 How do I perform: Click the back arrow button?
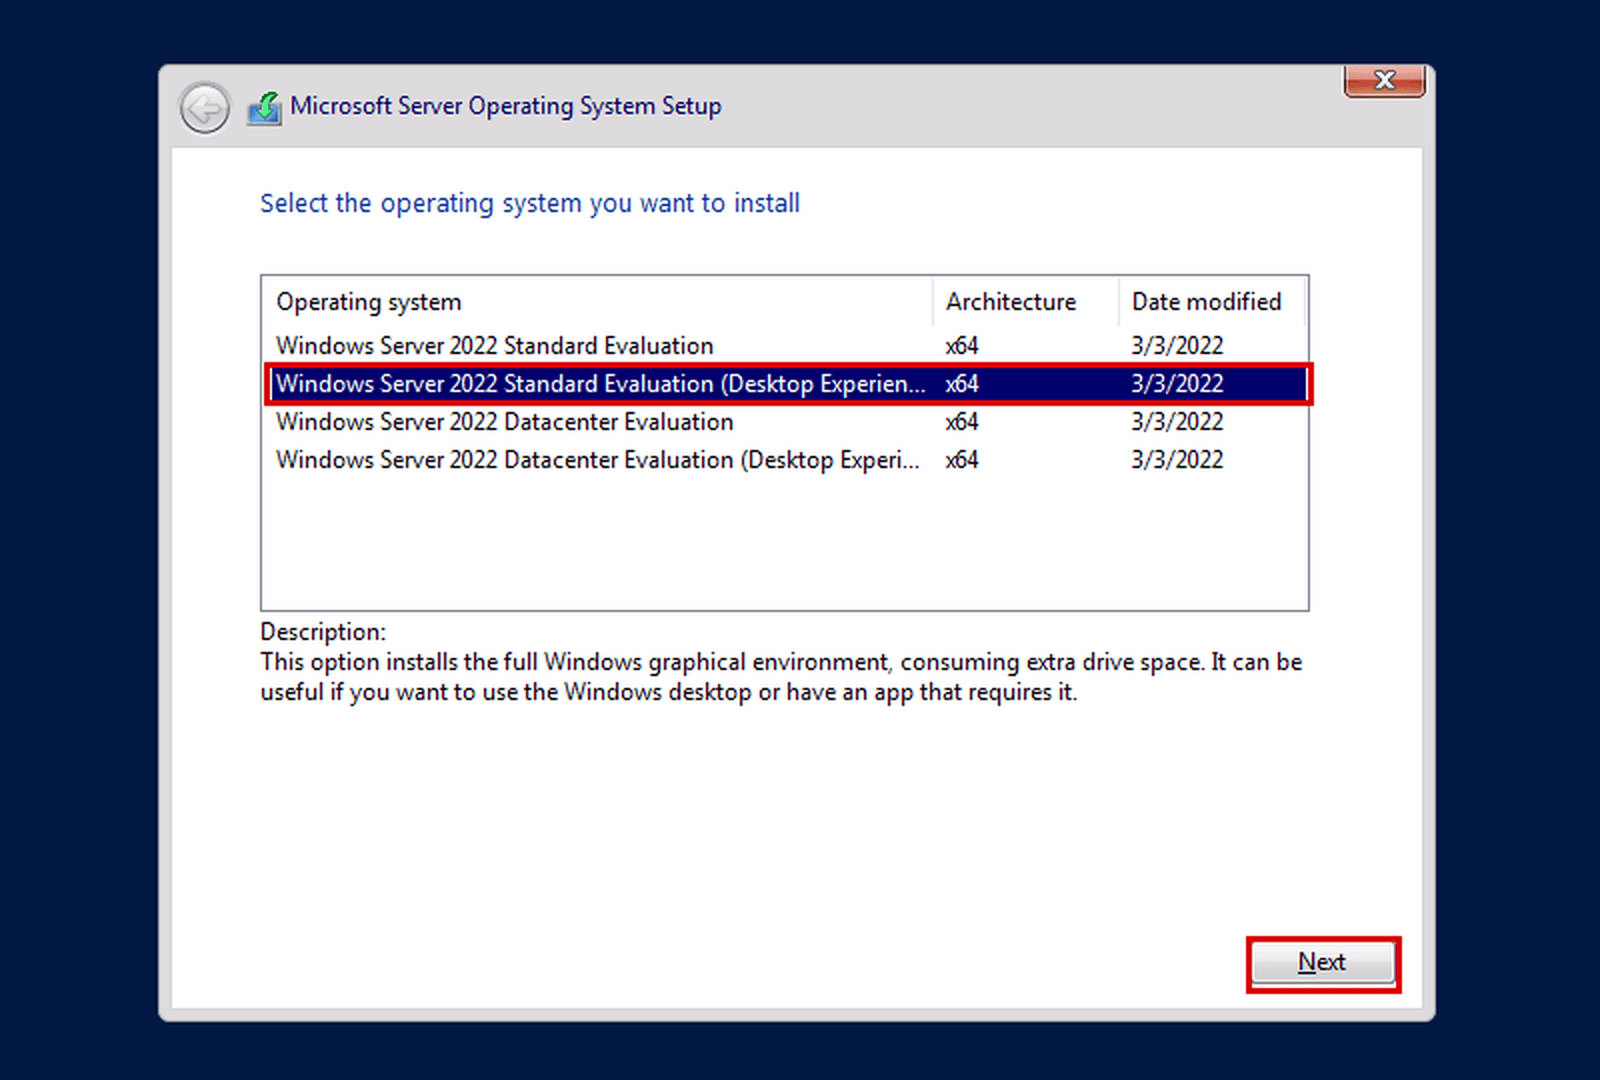click(x=205, y=108)
